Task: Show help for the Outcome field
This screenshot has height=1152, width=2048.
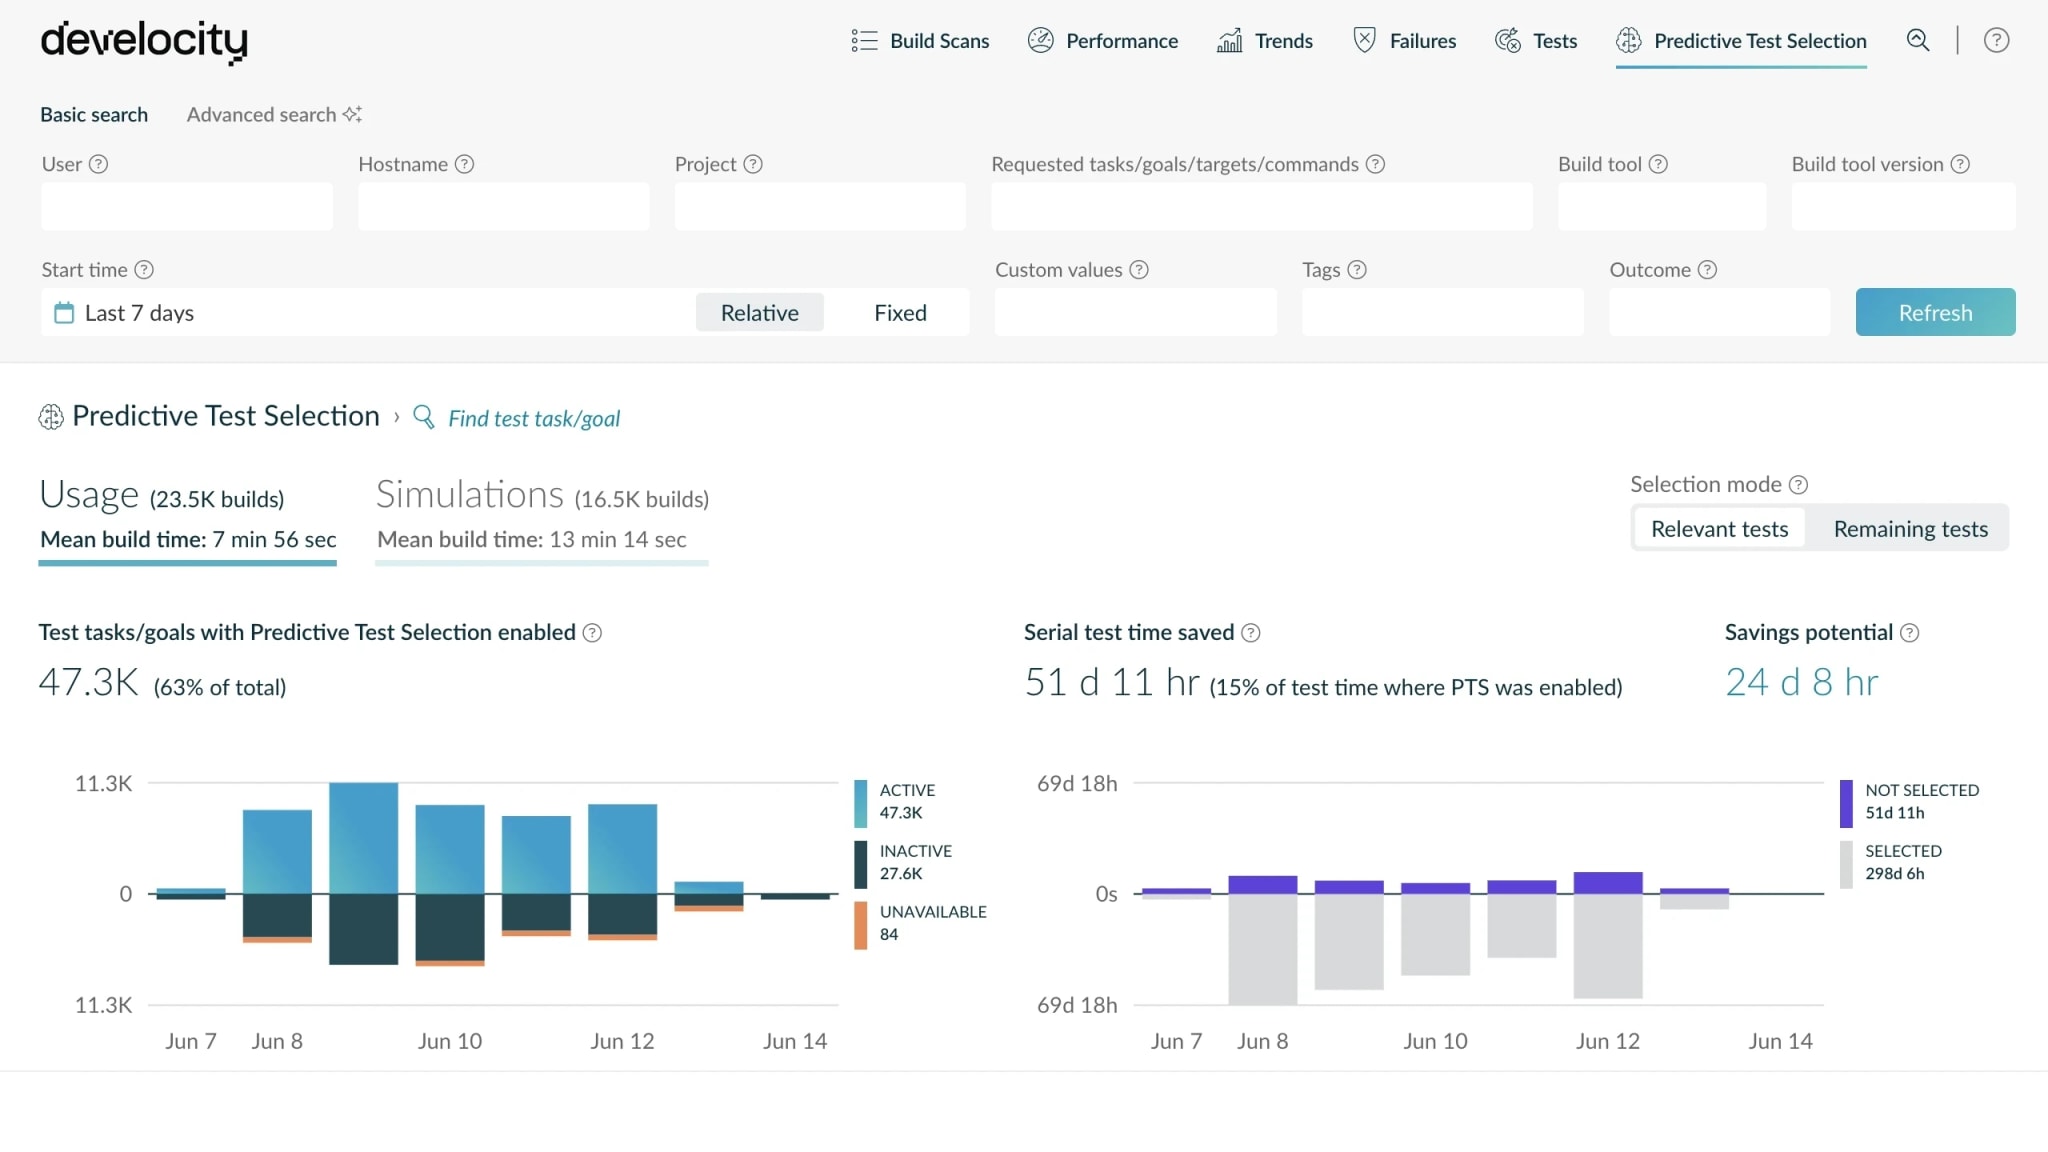Action: (1707, 270)
